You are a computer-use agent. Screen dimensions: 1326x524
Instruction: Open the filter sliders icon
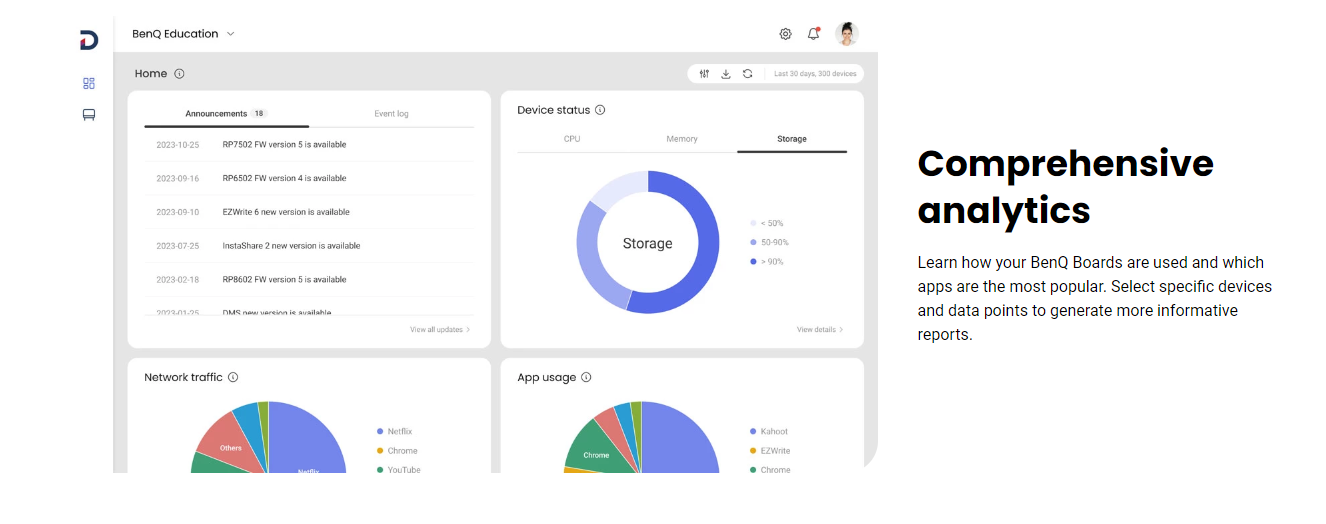point(704,74)
